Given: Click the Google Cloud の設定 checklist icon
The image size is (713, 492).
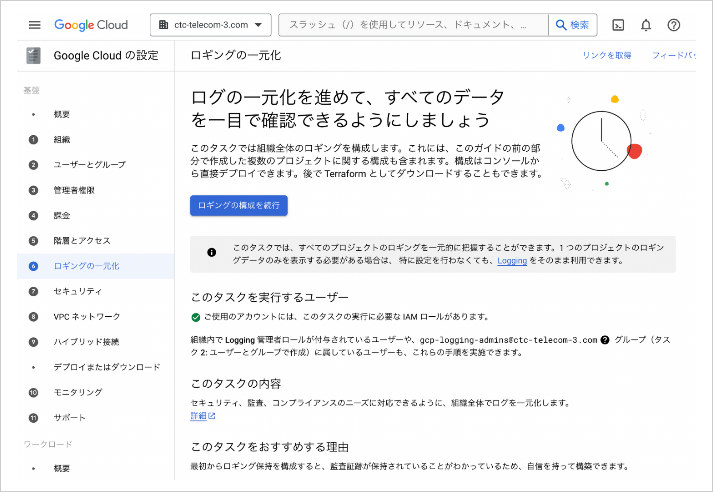Looking at the screenshot, I should coord(33,55).
